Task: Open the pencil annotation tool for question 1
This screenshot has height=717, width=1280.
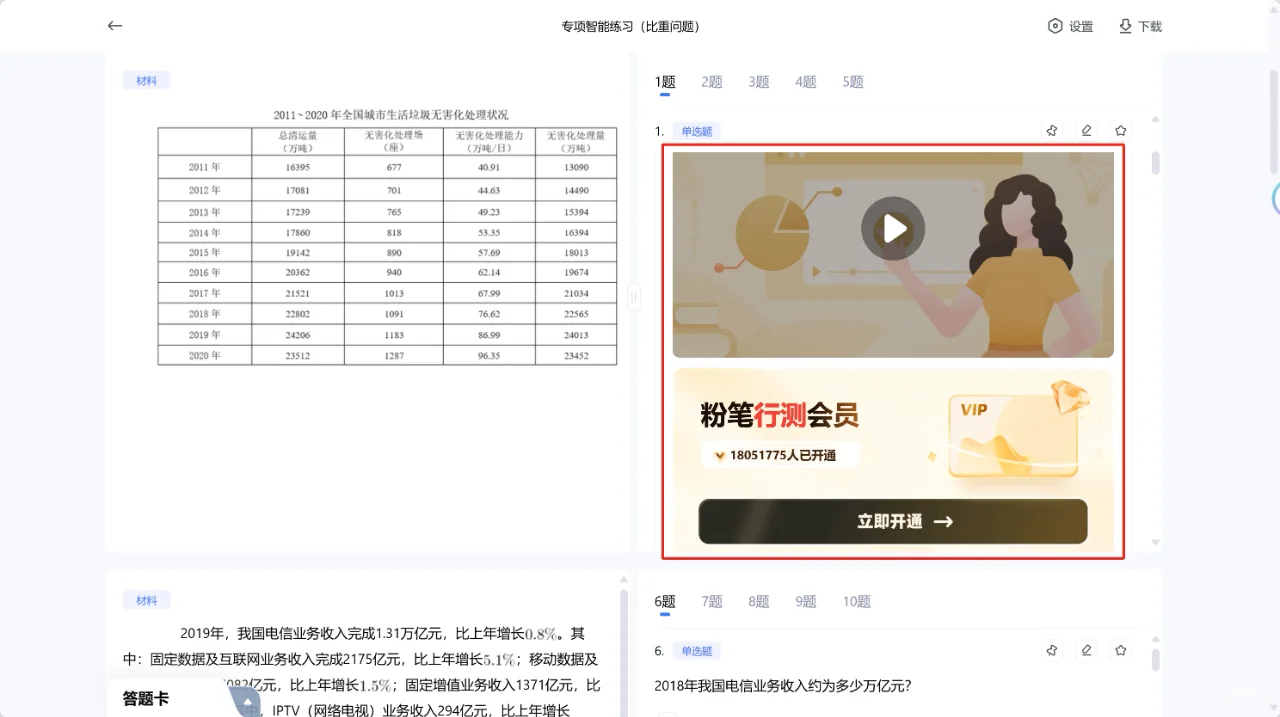Action: tap(1086, 130)
